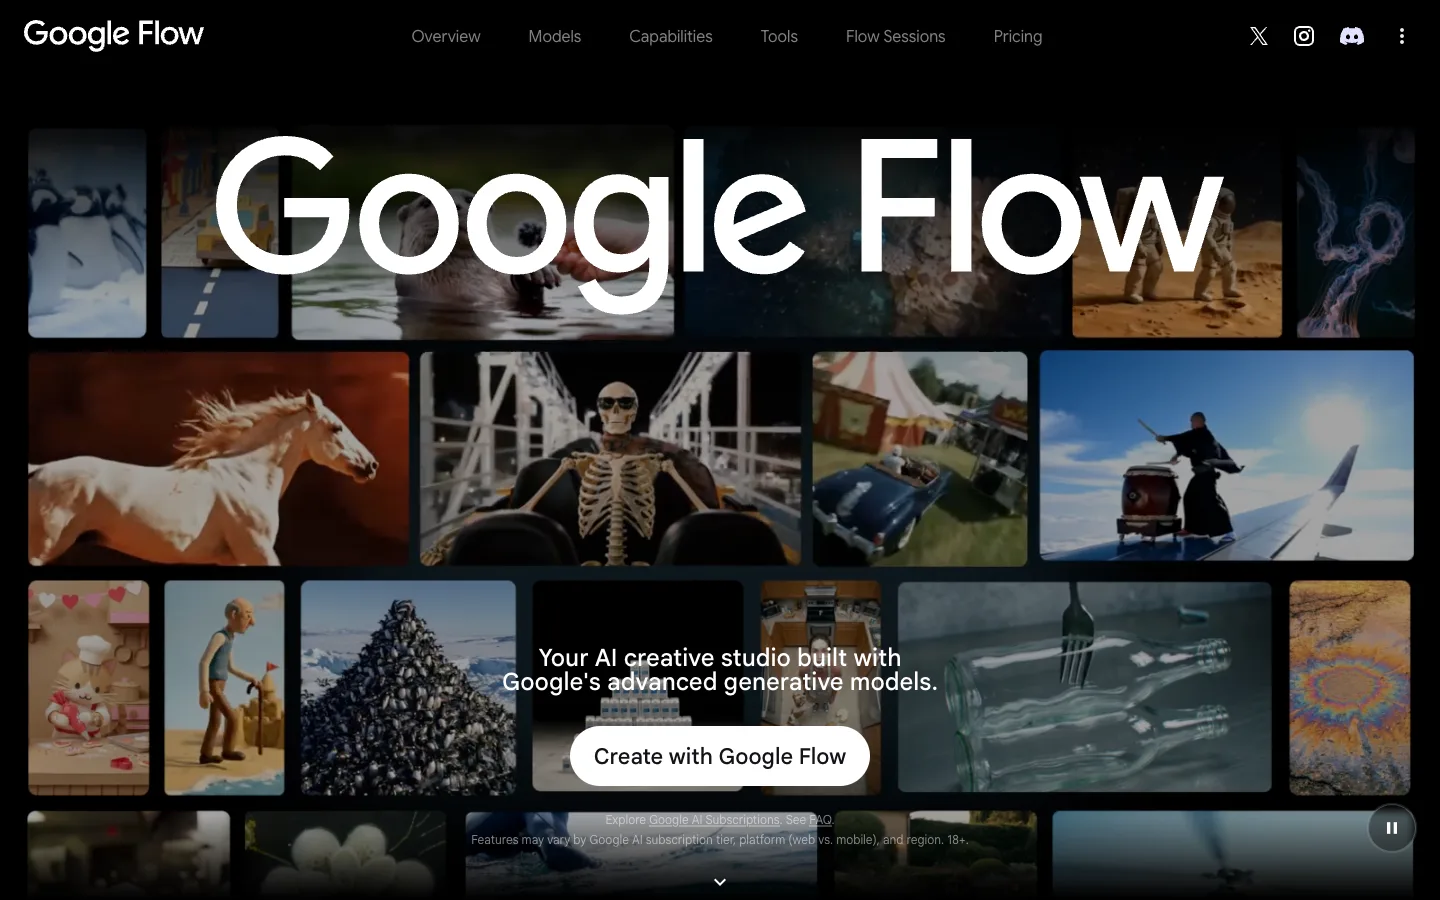Select the white horse thumbnail
1440x900 pixels.
218,458
